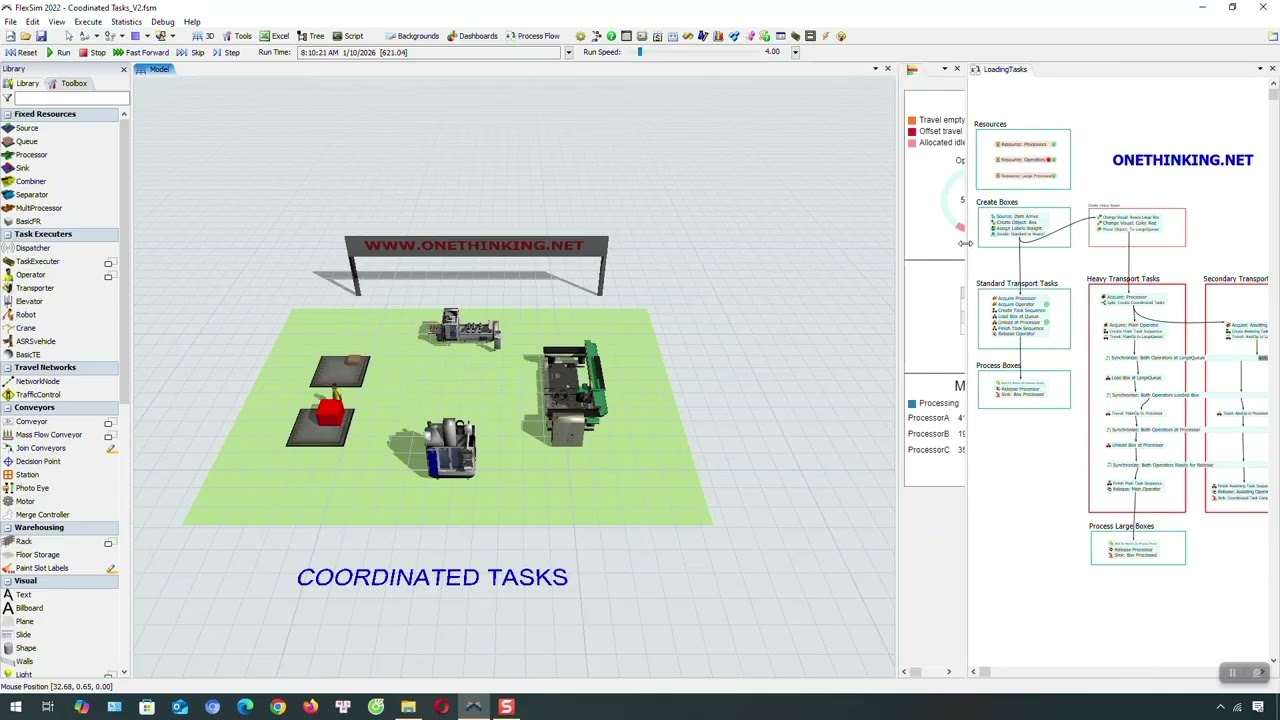This screenshot has height=720, width=1280.
Task: Click the Run Time value field
Action: [430, 52]
